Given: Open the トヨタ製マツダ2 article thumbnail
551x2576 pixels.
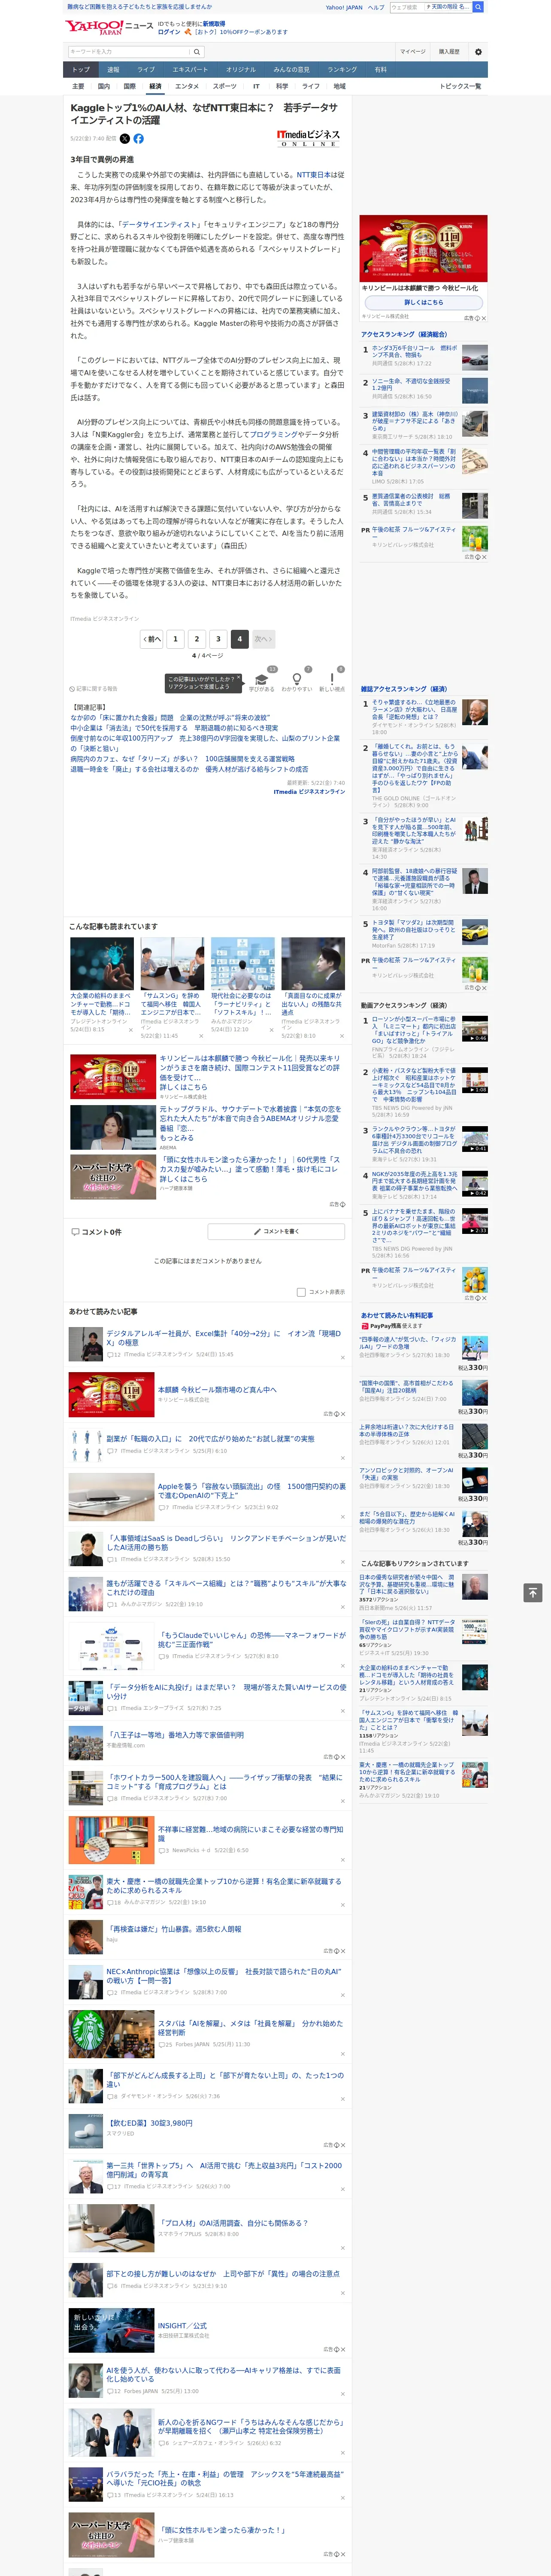Looking at the screenshot, I should (x=475, y=932).
